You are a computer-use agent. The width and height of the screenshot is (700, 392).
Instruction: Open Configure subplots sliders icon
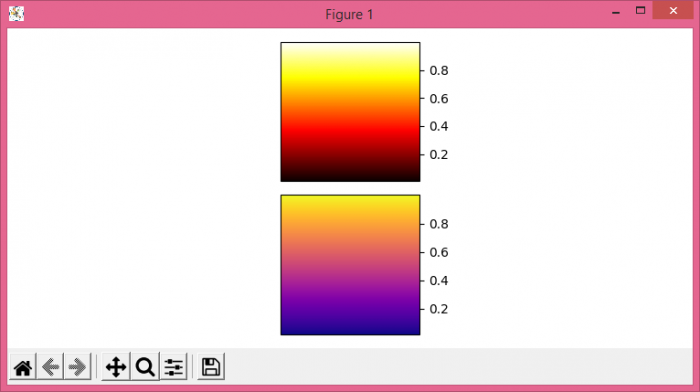[x=174, y=367]
